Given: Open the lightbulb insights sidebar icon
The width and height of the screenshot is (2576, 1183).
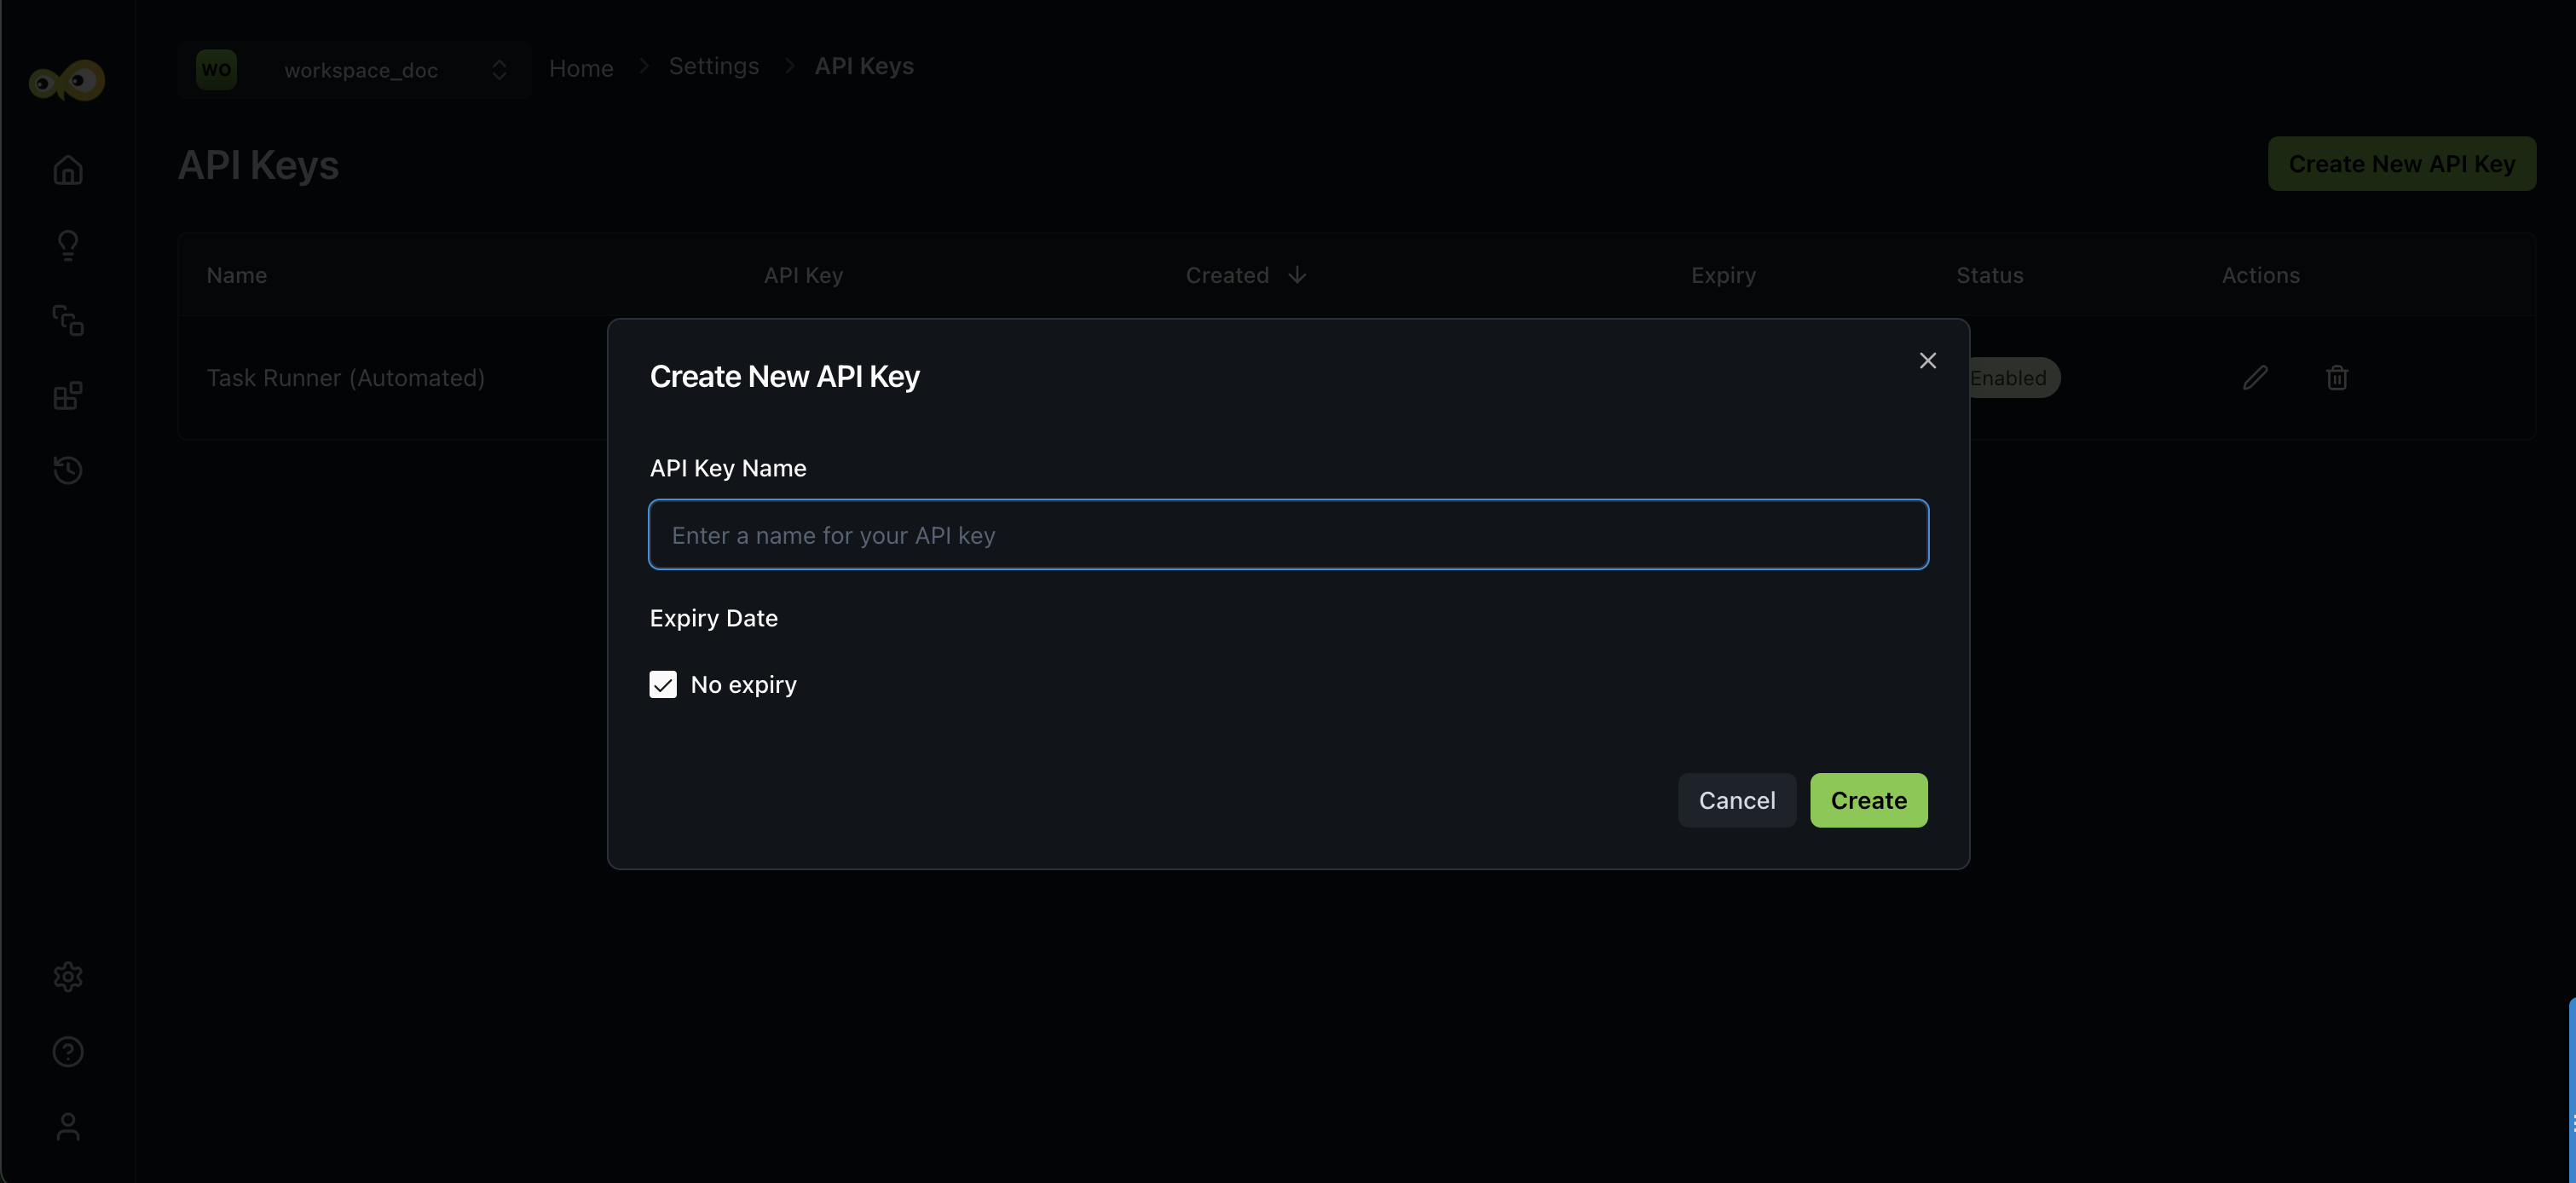Looking at the screenshot, I should coord(68,245).
